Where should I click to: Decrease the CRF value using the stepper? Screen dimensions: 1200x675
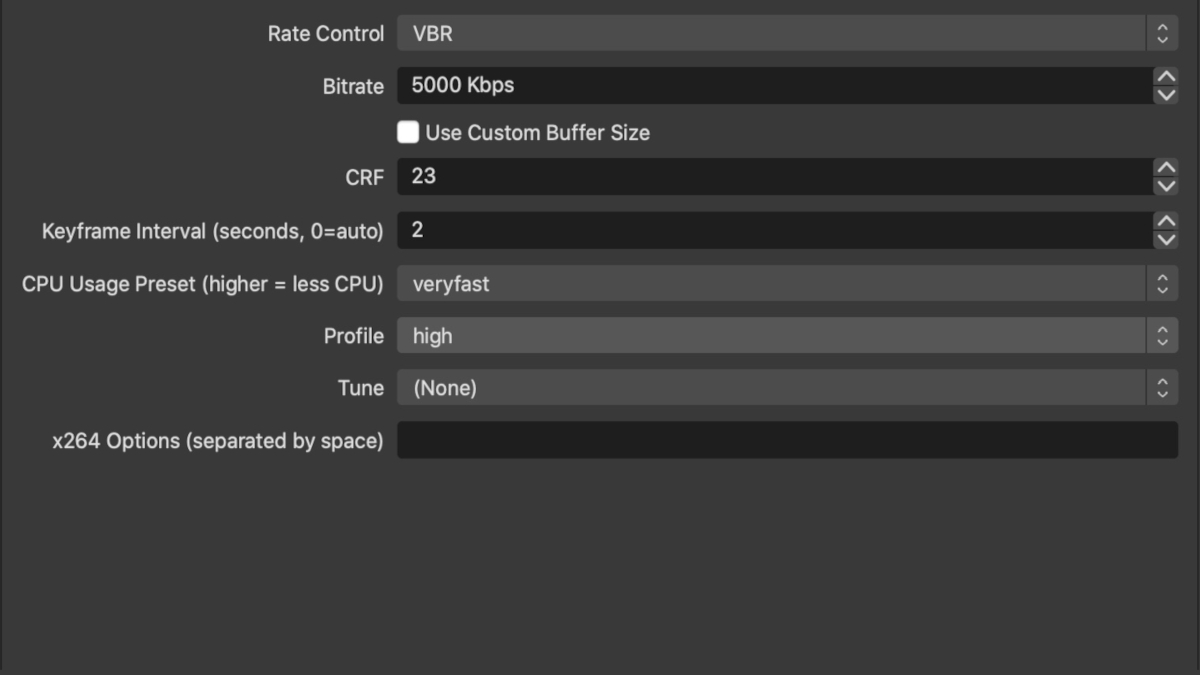(1166, 184)
